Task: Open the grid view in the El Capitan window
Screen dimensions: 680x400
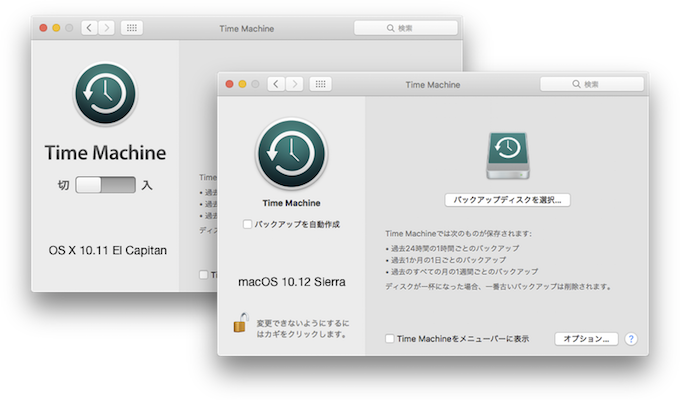Action: [x=133, y=28]
